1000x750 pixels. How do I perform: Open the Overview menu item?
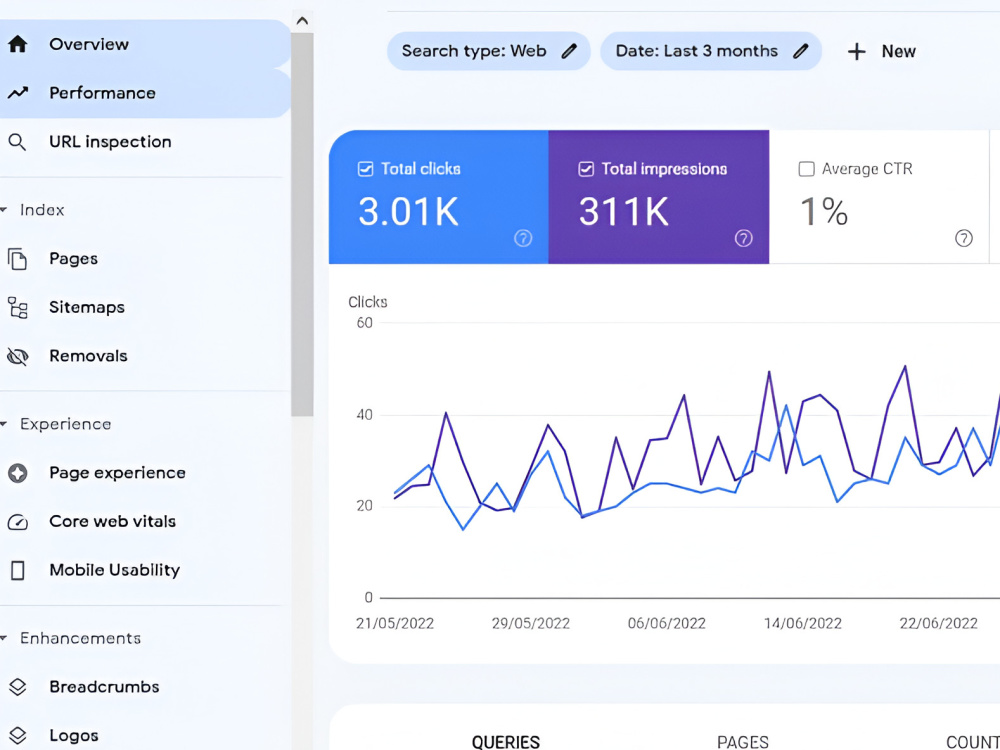click(145, 44)
